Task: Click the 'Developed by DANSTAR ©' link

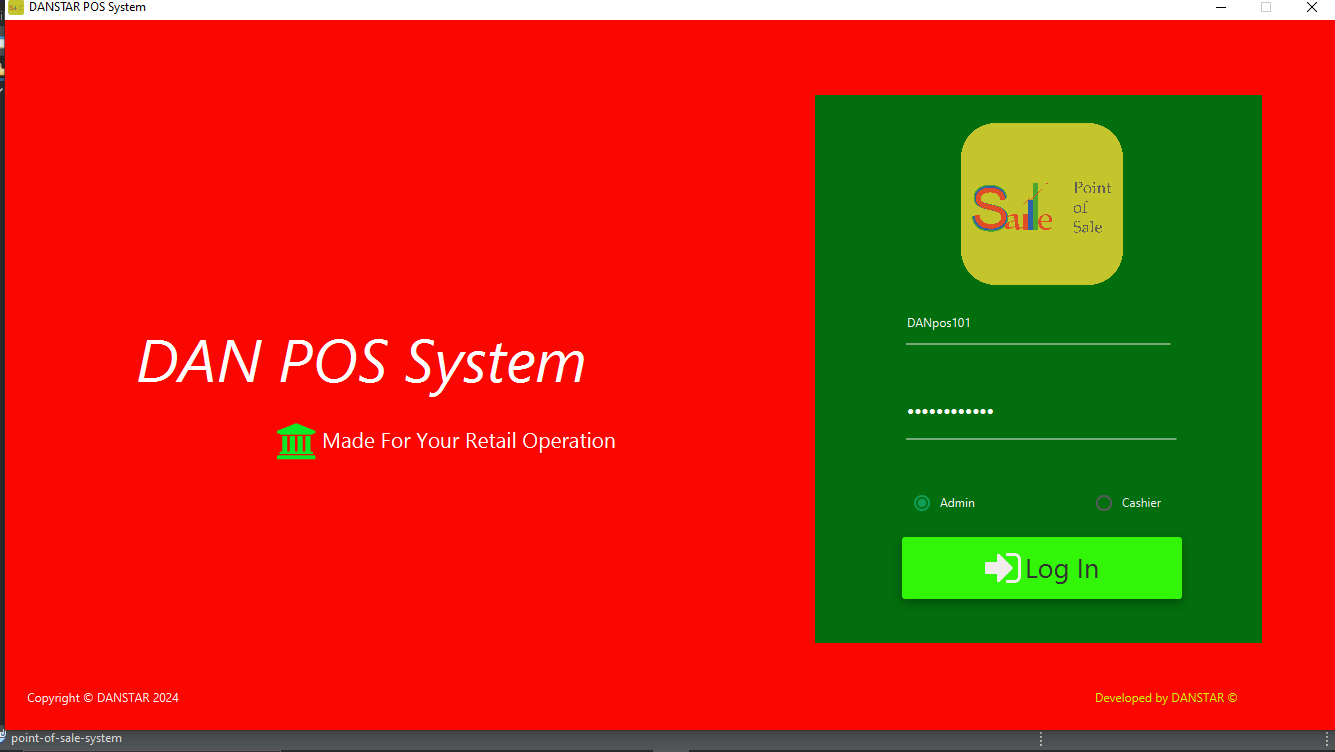Action: click(1164, 697)
